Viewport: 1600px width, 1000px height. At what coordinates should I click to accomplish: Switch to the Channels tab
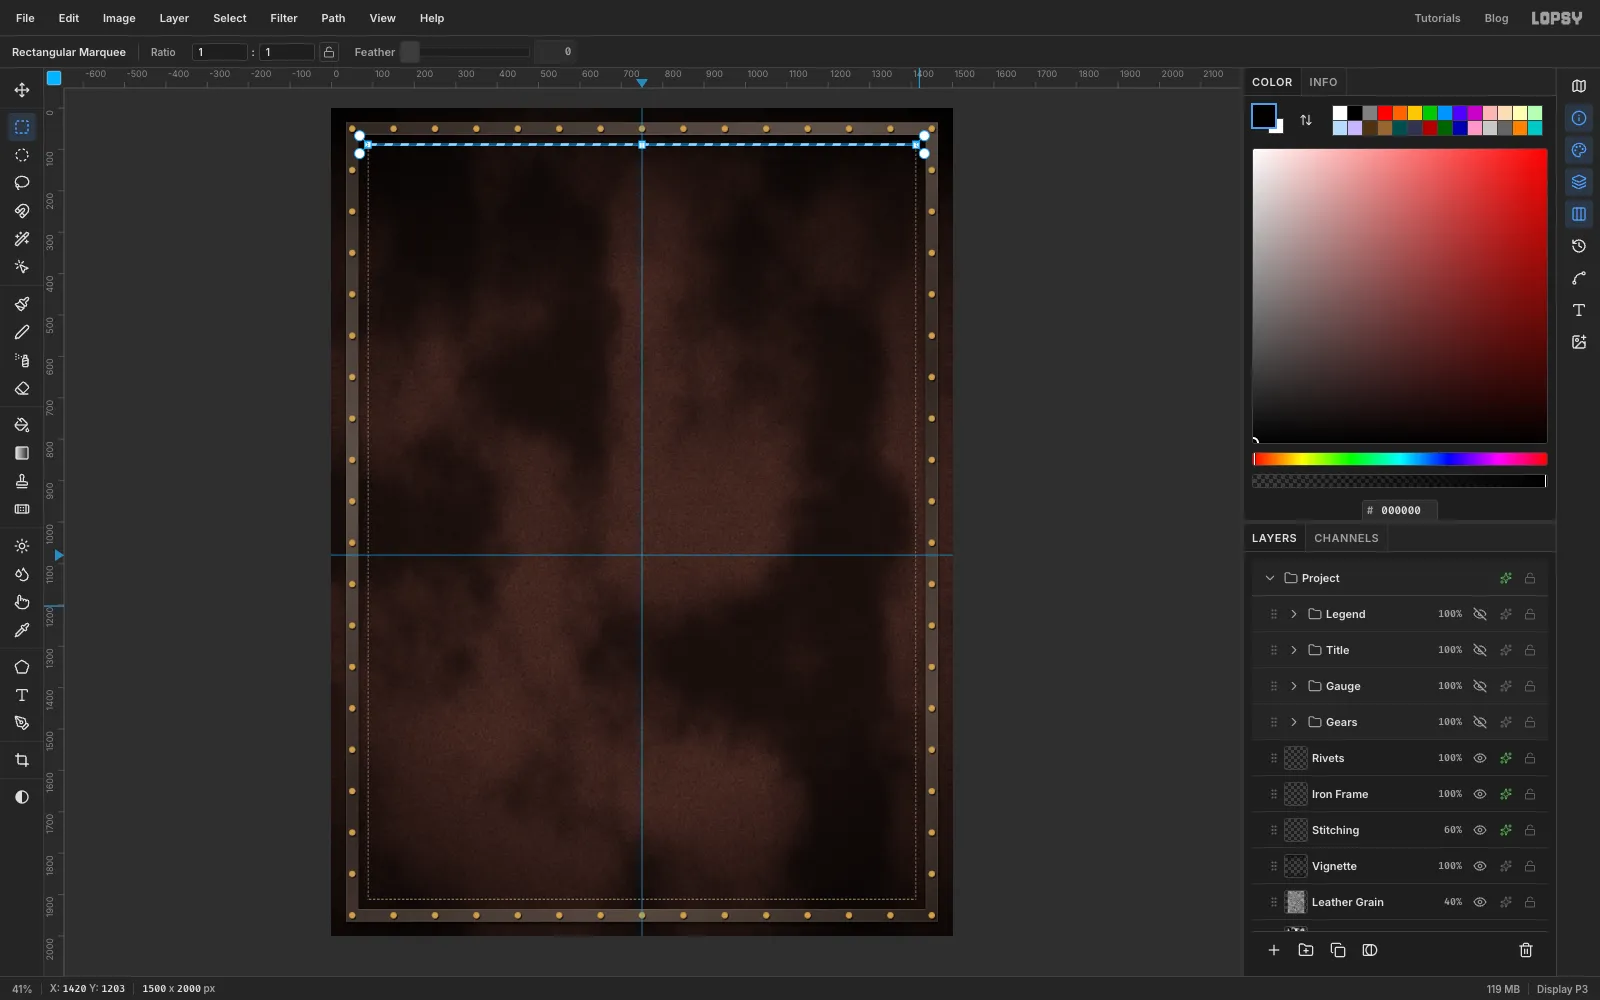(x=1346, y=538)
